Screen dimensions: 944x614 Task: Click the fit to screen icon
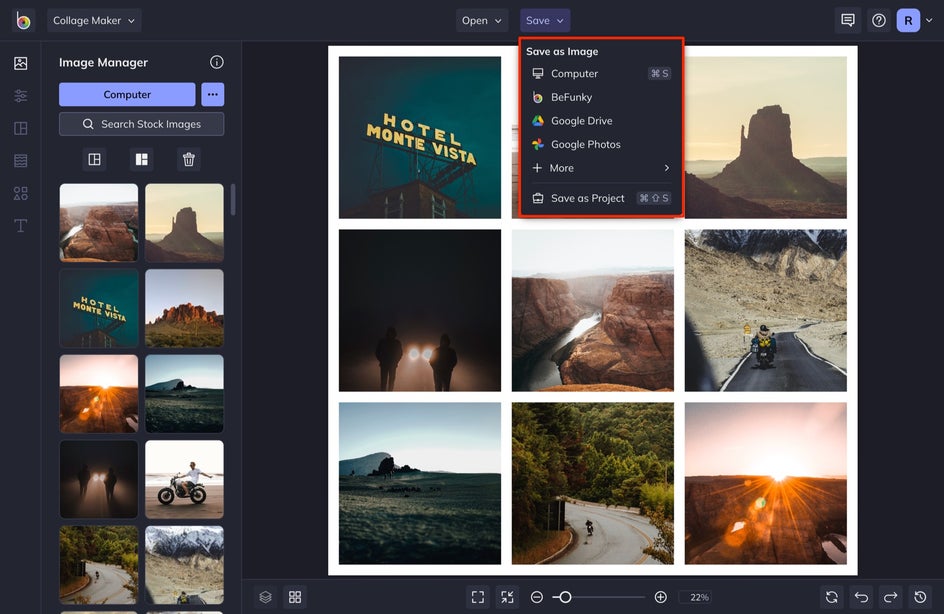click(478, 597)
